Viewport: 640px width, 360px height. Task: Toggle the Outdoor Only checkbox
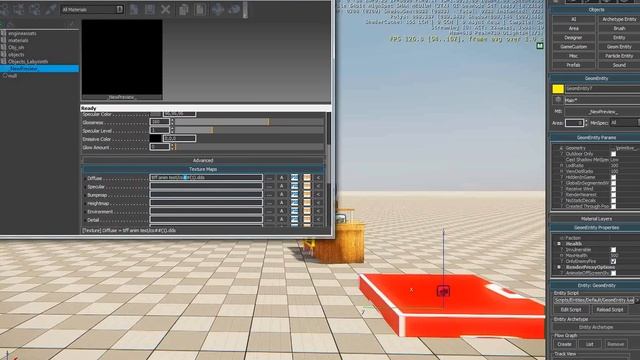point(613,154)
